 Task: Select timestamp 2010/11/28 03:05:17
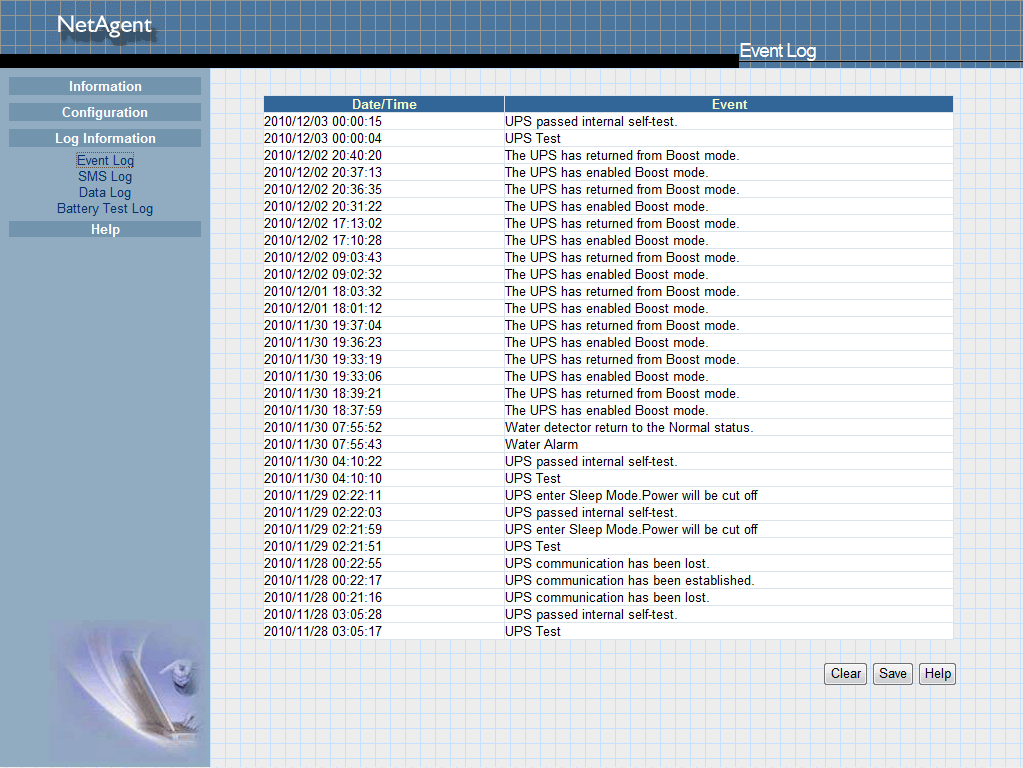tap(323, 631)
